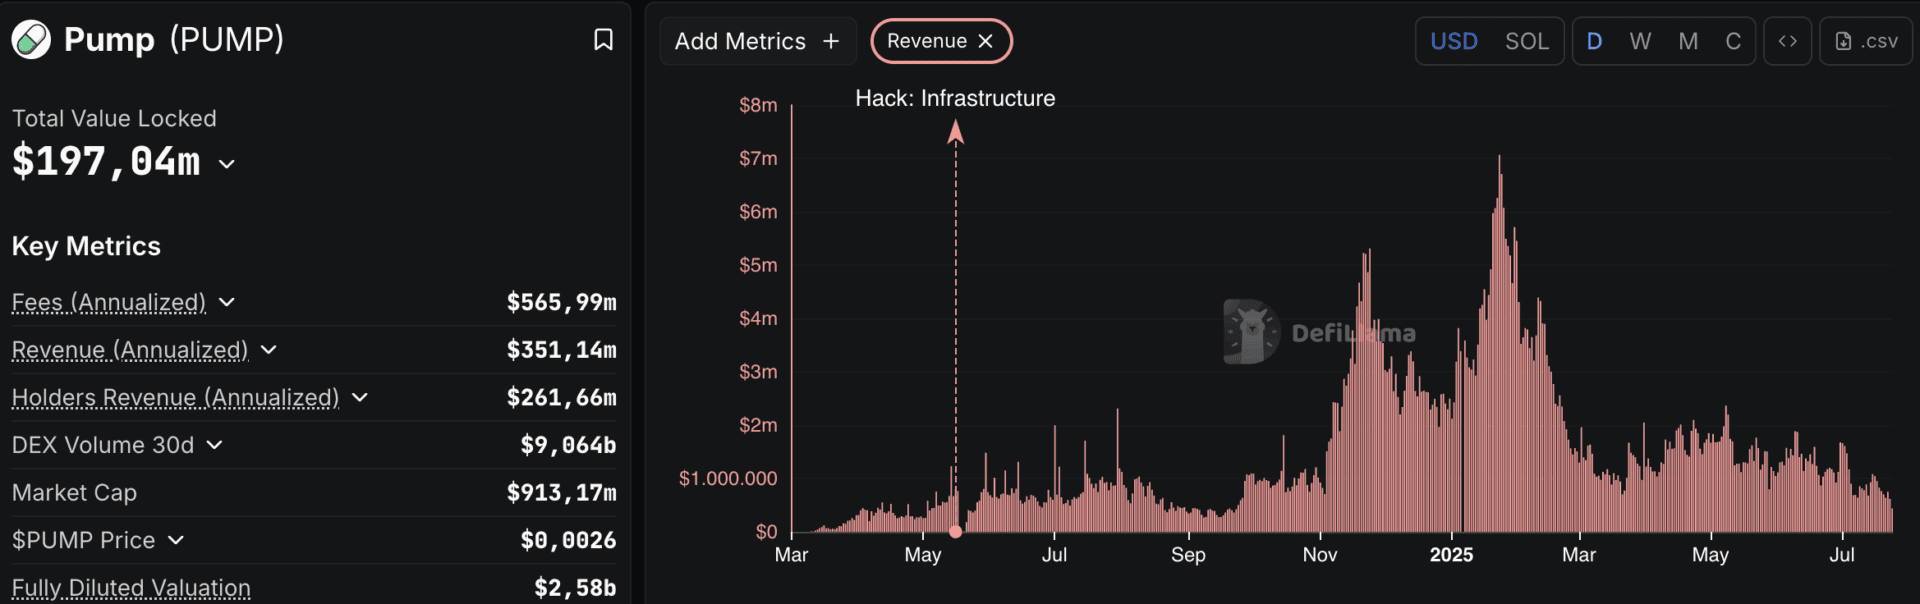Click the Pump logo icon
Screen dimensions: 1920x604
click(x=31, y=40)
